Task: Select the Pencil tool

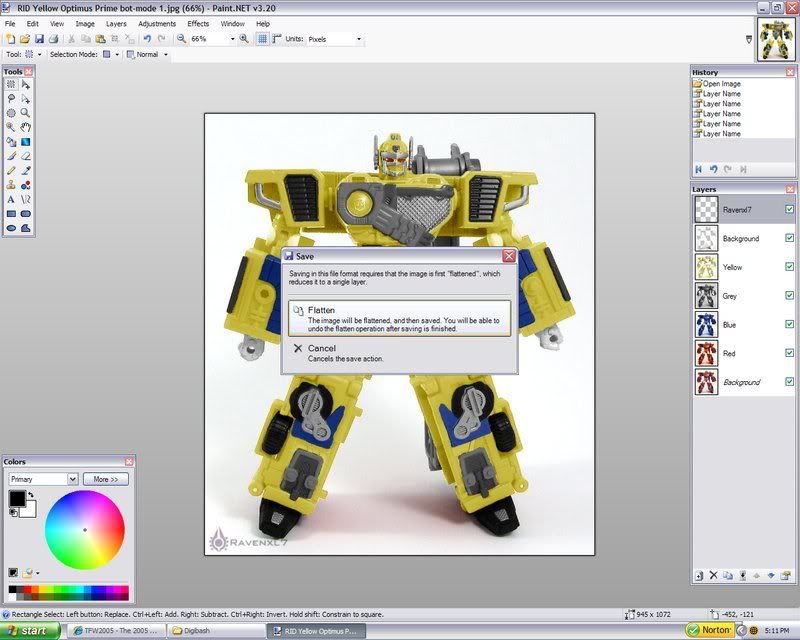Action: [x=11, y=170]
